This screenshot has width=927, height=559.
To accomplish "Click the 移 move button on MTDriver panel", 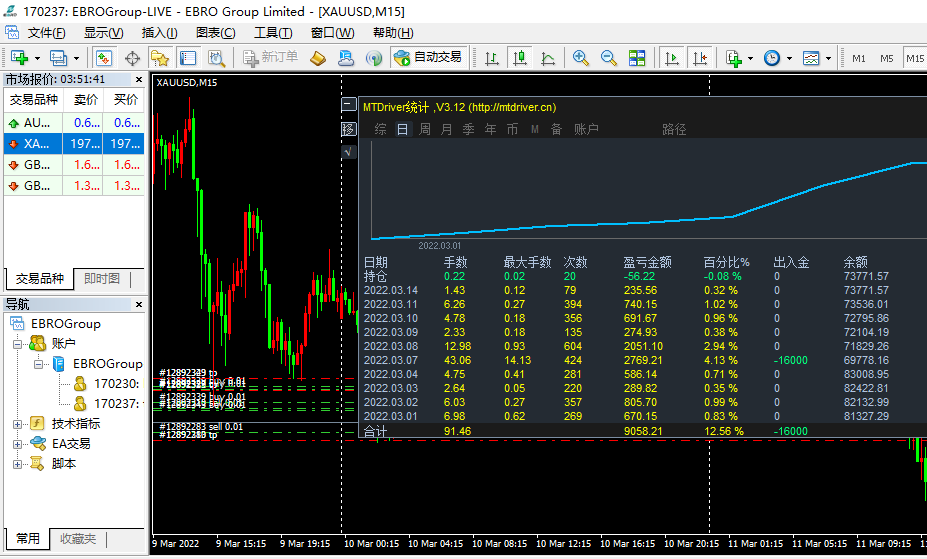I will (x=349, y=129).
